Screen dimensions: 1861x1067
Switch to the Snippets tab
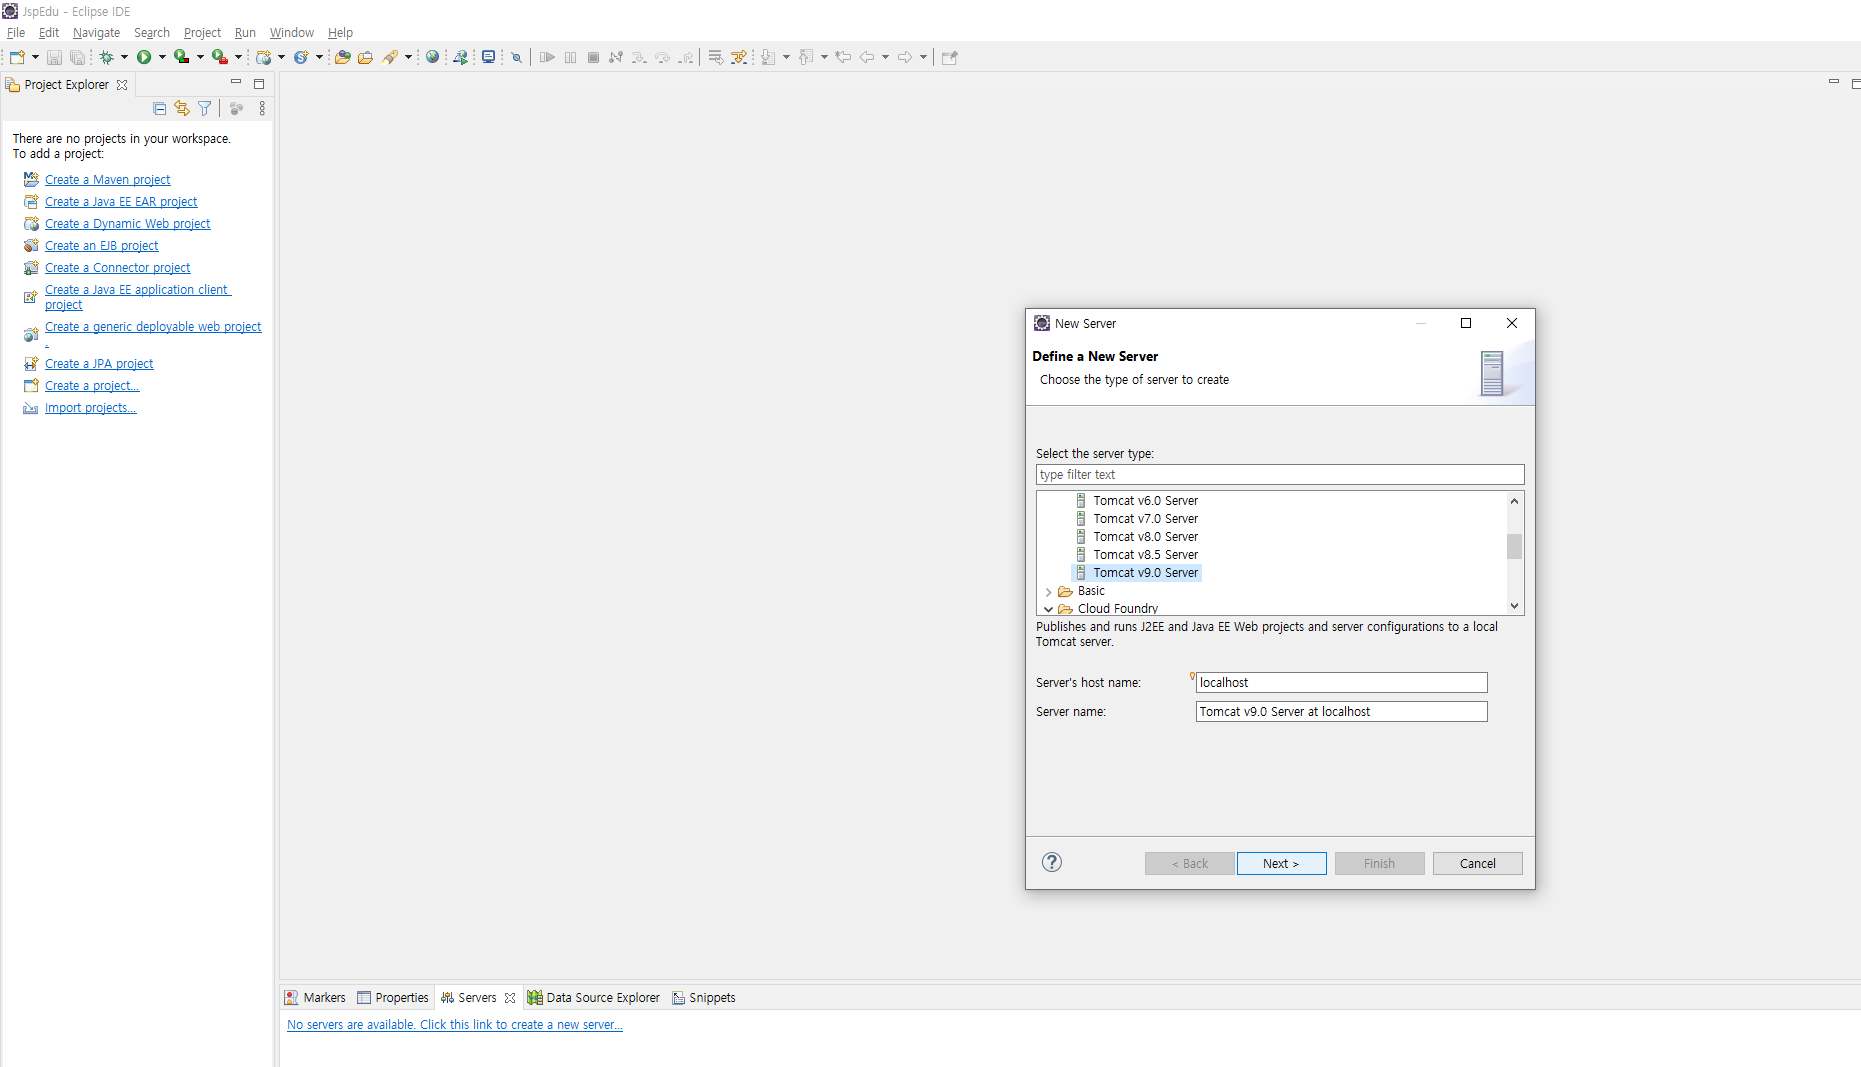pos(704,998)
